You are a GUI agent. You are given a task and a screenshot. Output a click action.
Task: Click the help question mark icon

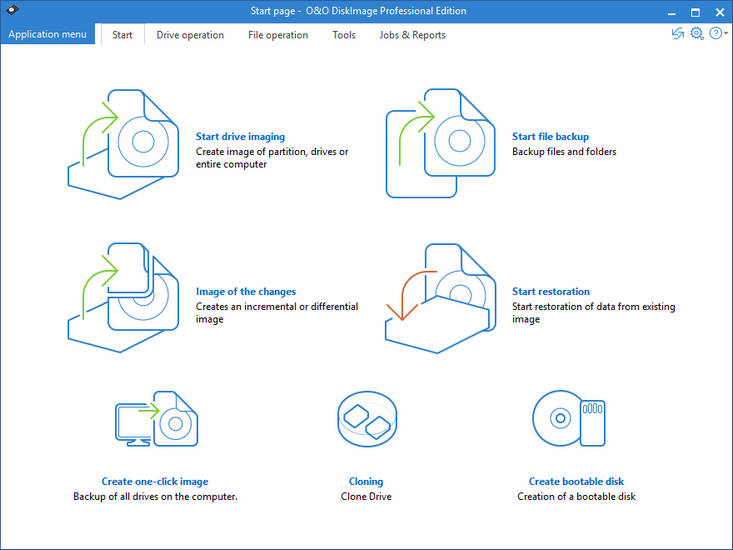coord(715,34)
